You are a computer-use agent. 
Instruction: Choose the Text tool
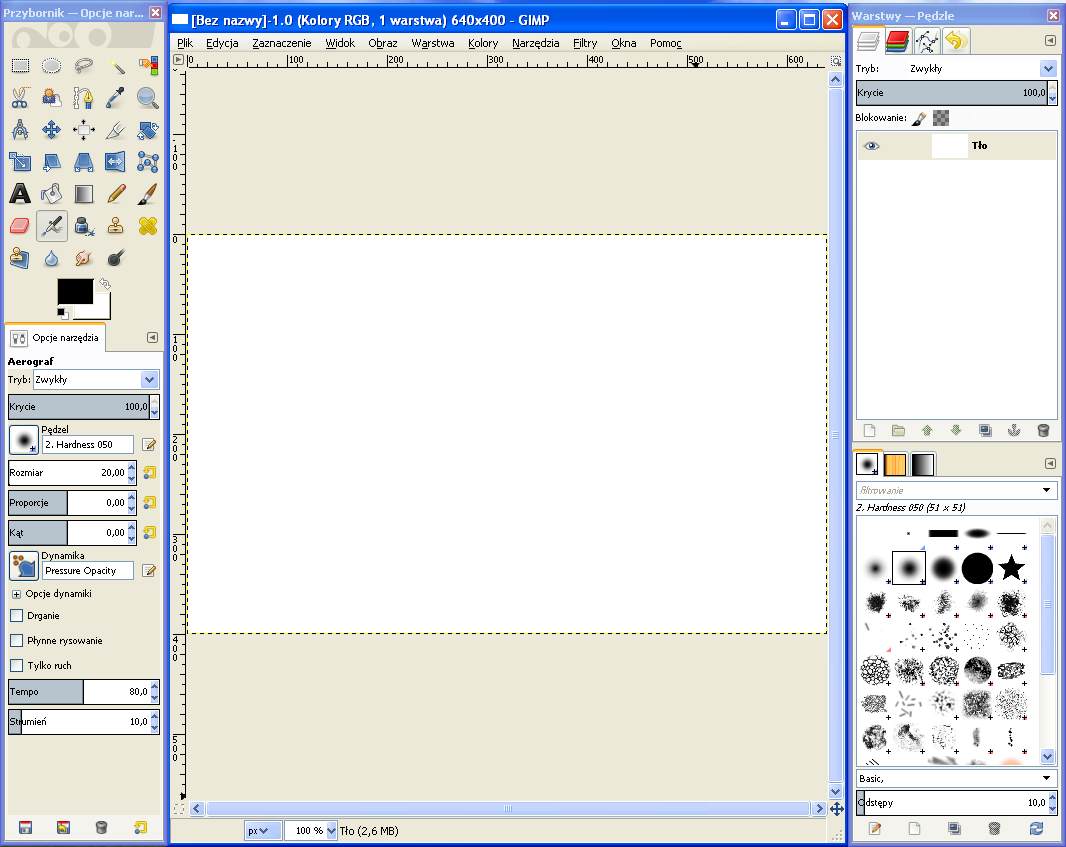20,194
